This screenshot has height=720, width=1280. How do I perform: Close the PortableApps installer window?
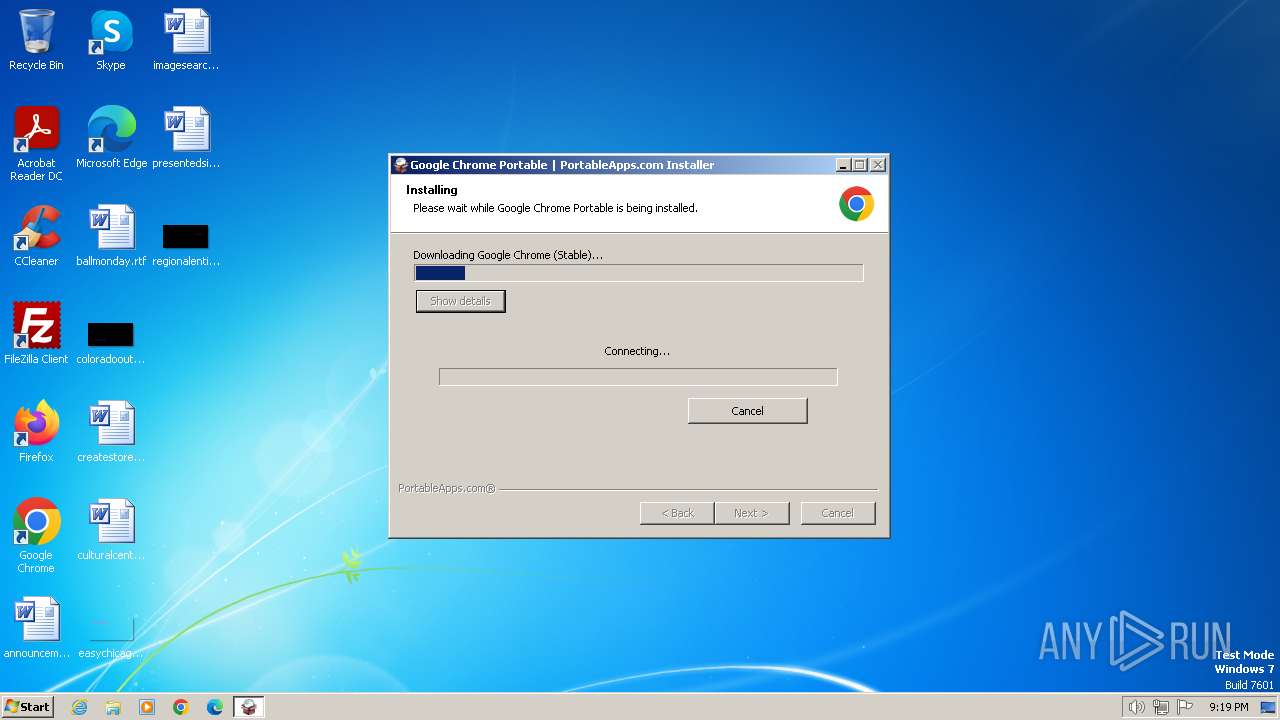tap(878, 165)
